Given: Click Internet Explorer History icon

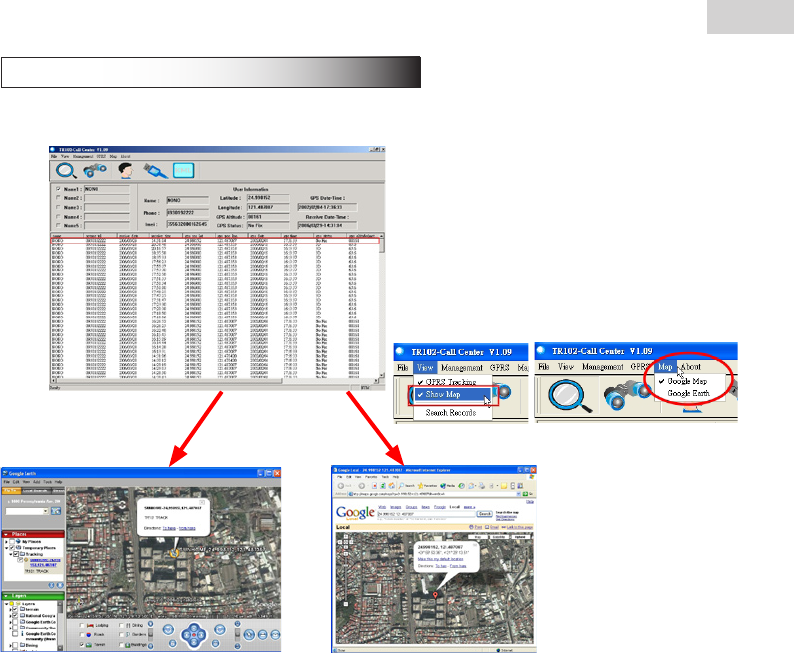Looking at the screenshot, I should (x=461, y=486).
